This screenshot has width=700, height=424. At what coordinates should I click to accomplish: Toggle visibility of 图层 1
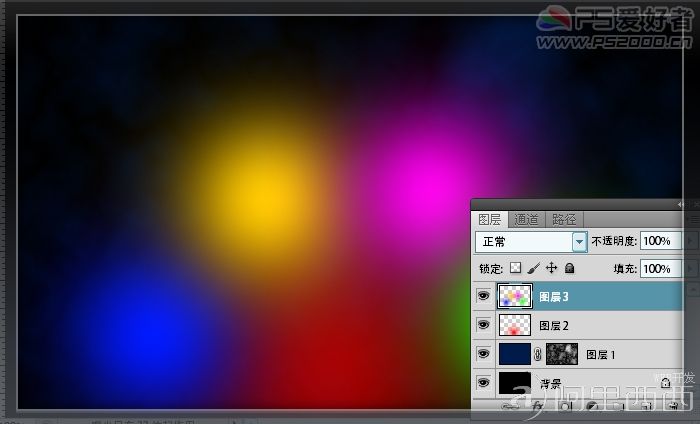(483, 354)
